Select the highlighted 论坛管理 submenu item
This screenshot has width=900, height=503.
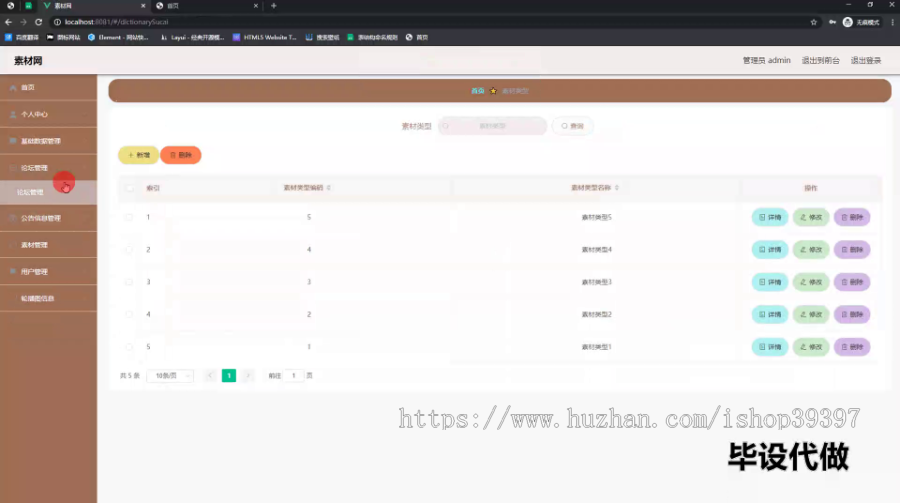(48, 192)
